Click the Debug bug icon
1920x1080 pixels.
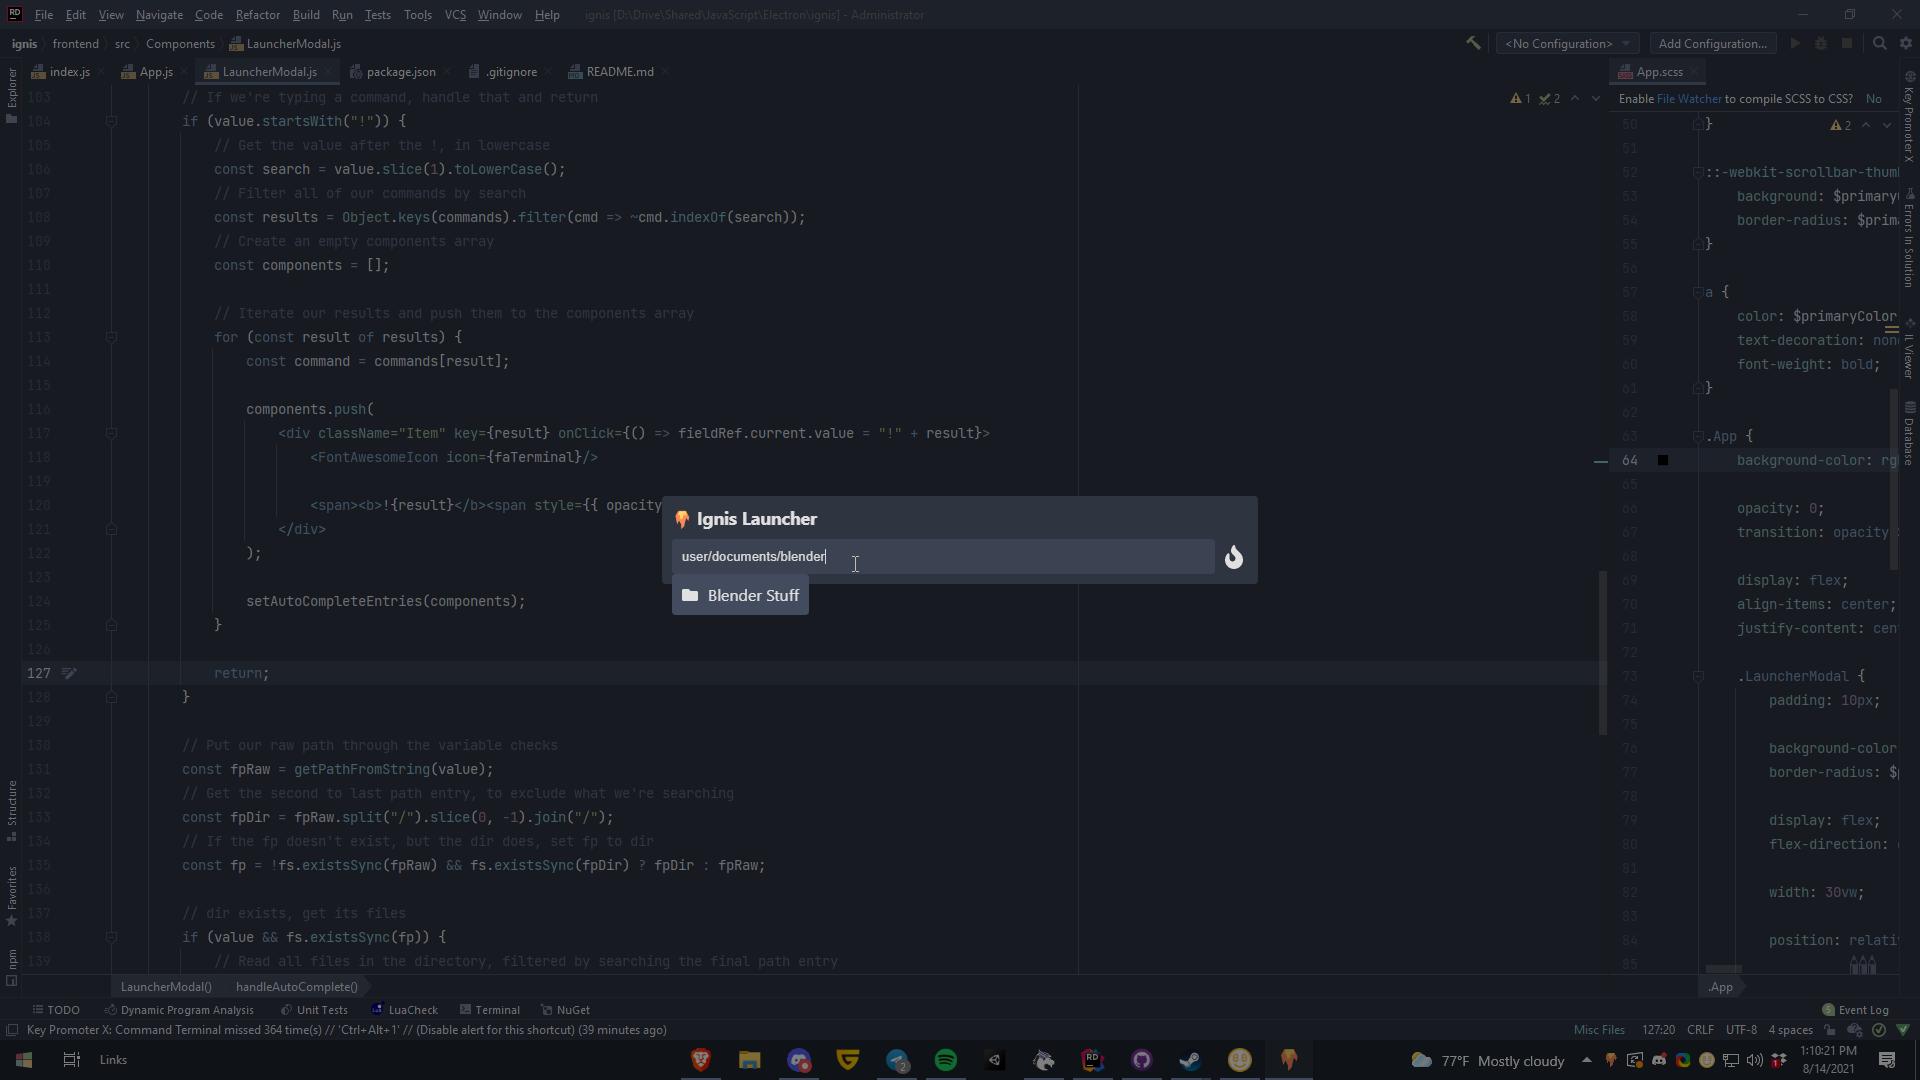[1821, 44]
